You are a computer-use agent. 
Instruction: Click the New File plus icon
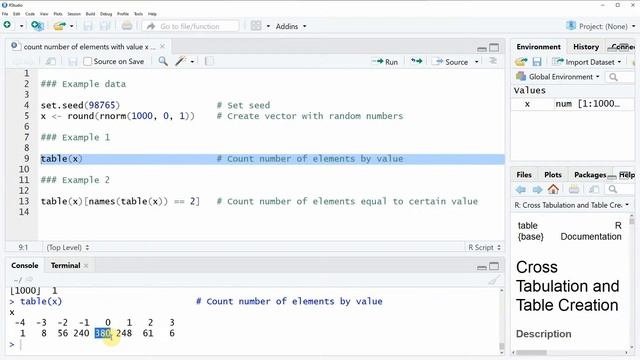(7, 25)
